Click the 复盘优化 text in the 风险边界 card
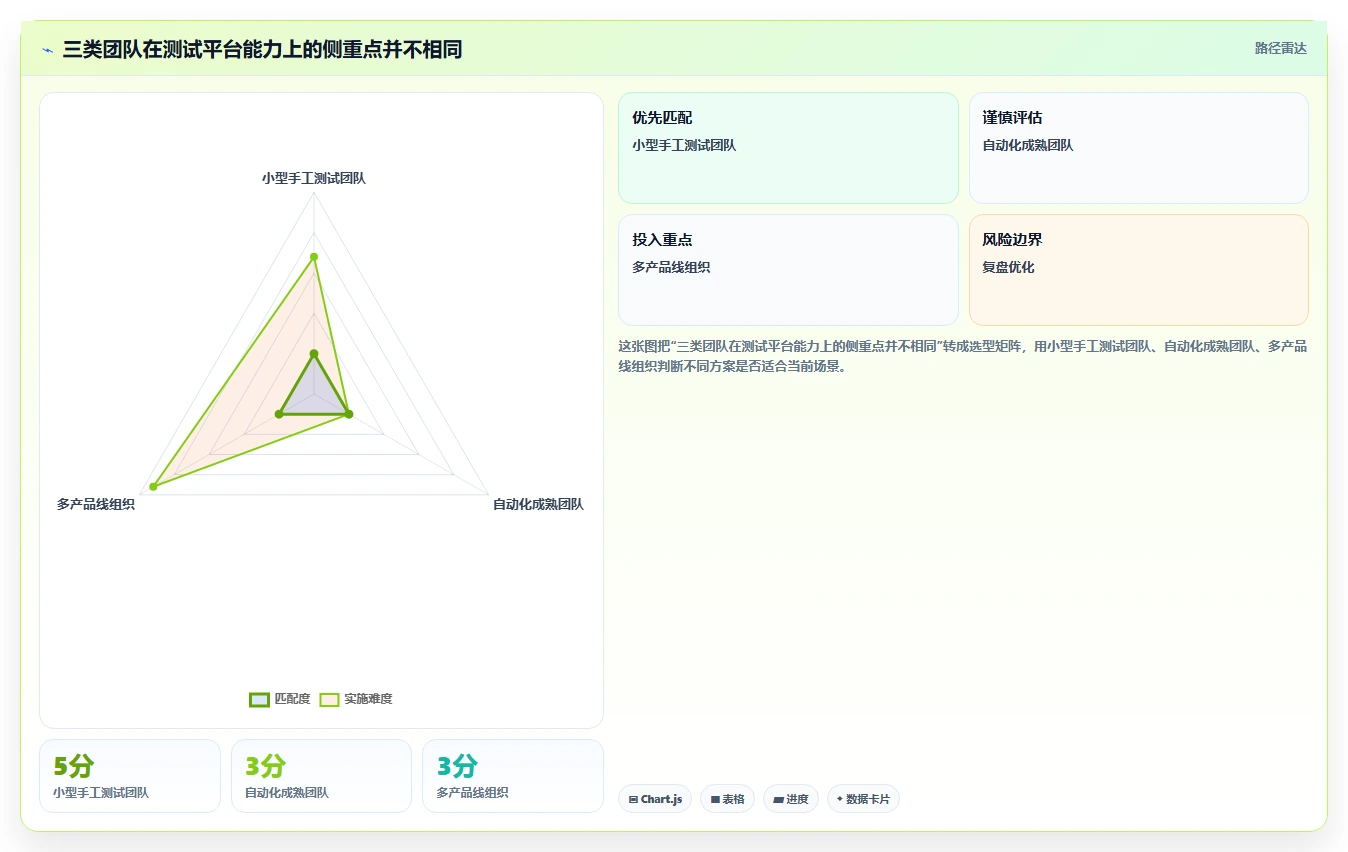Image resolution: width=1348 pixels, height=852 pixels. 1008,267
